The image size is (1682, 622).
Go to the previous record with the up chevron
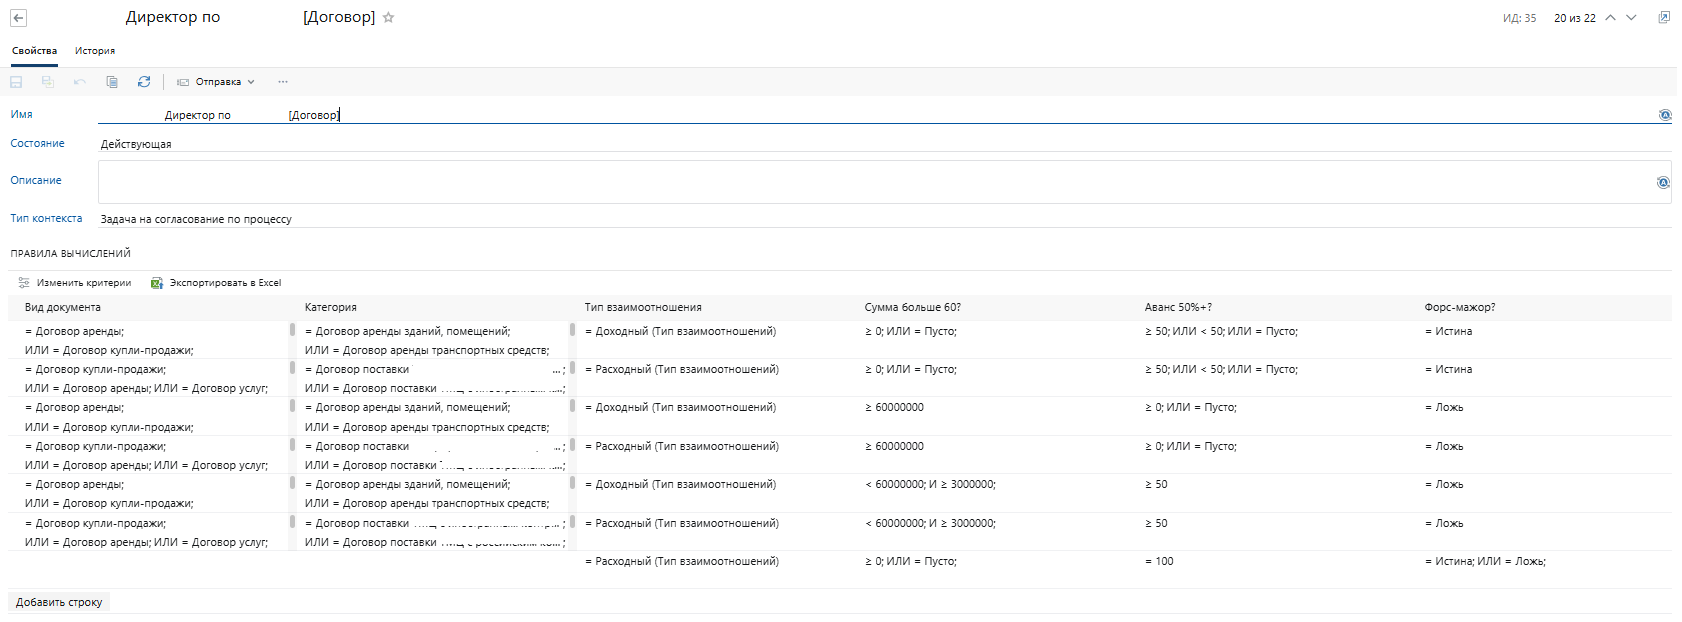click(1610, 18)
